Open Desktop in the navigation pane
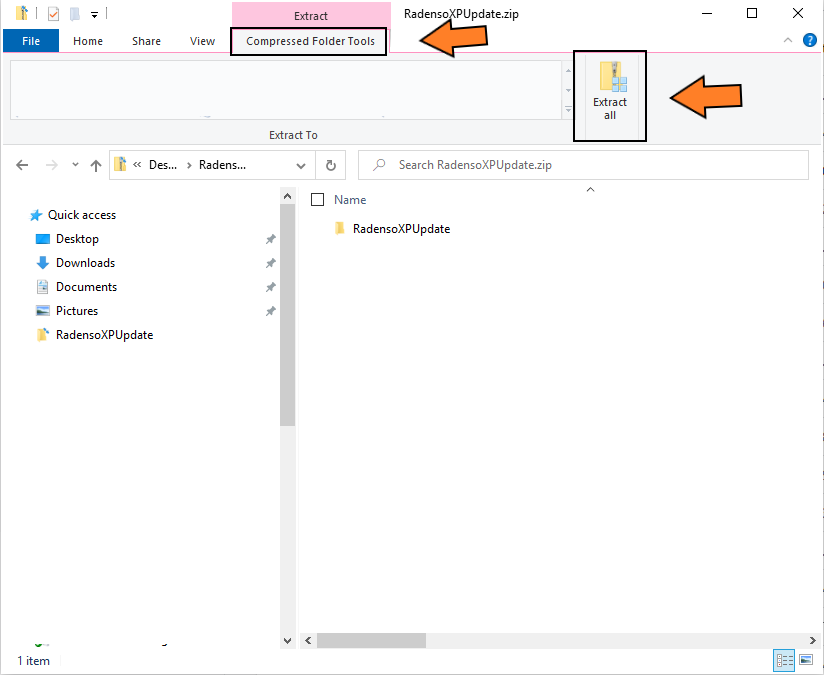 pyautogui.click(x=77, y=239)
